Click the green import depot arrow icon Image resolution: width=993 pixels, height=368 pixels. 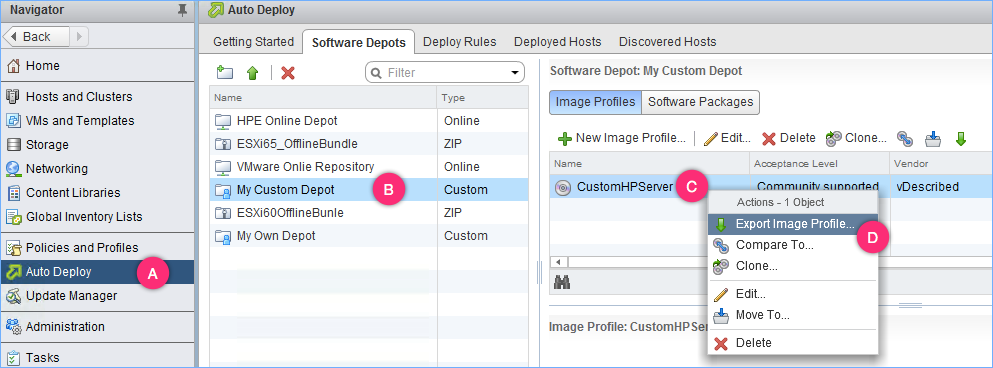(x=253, y=73)
